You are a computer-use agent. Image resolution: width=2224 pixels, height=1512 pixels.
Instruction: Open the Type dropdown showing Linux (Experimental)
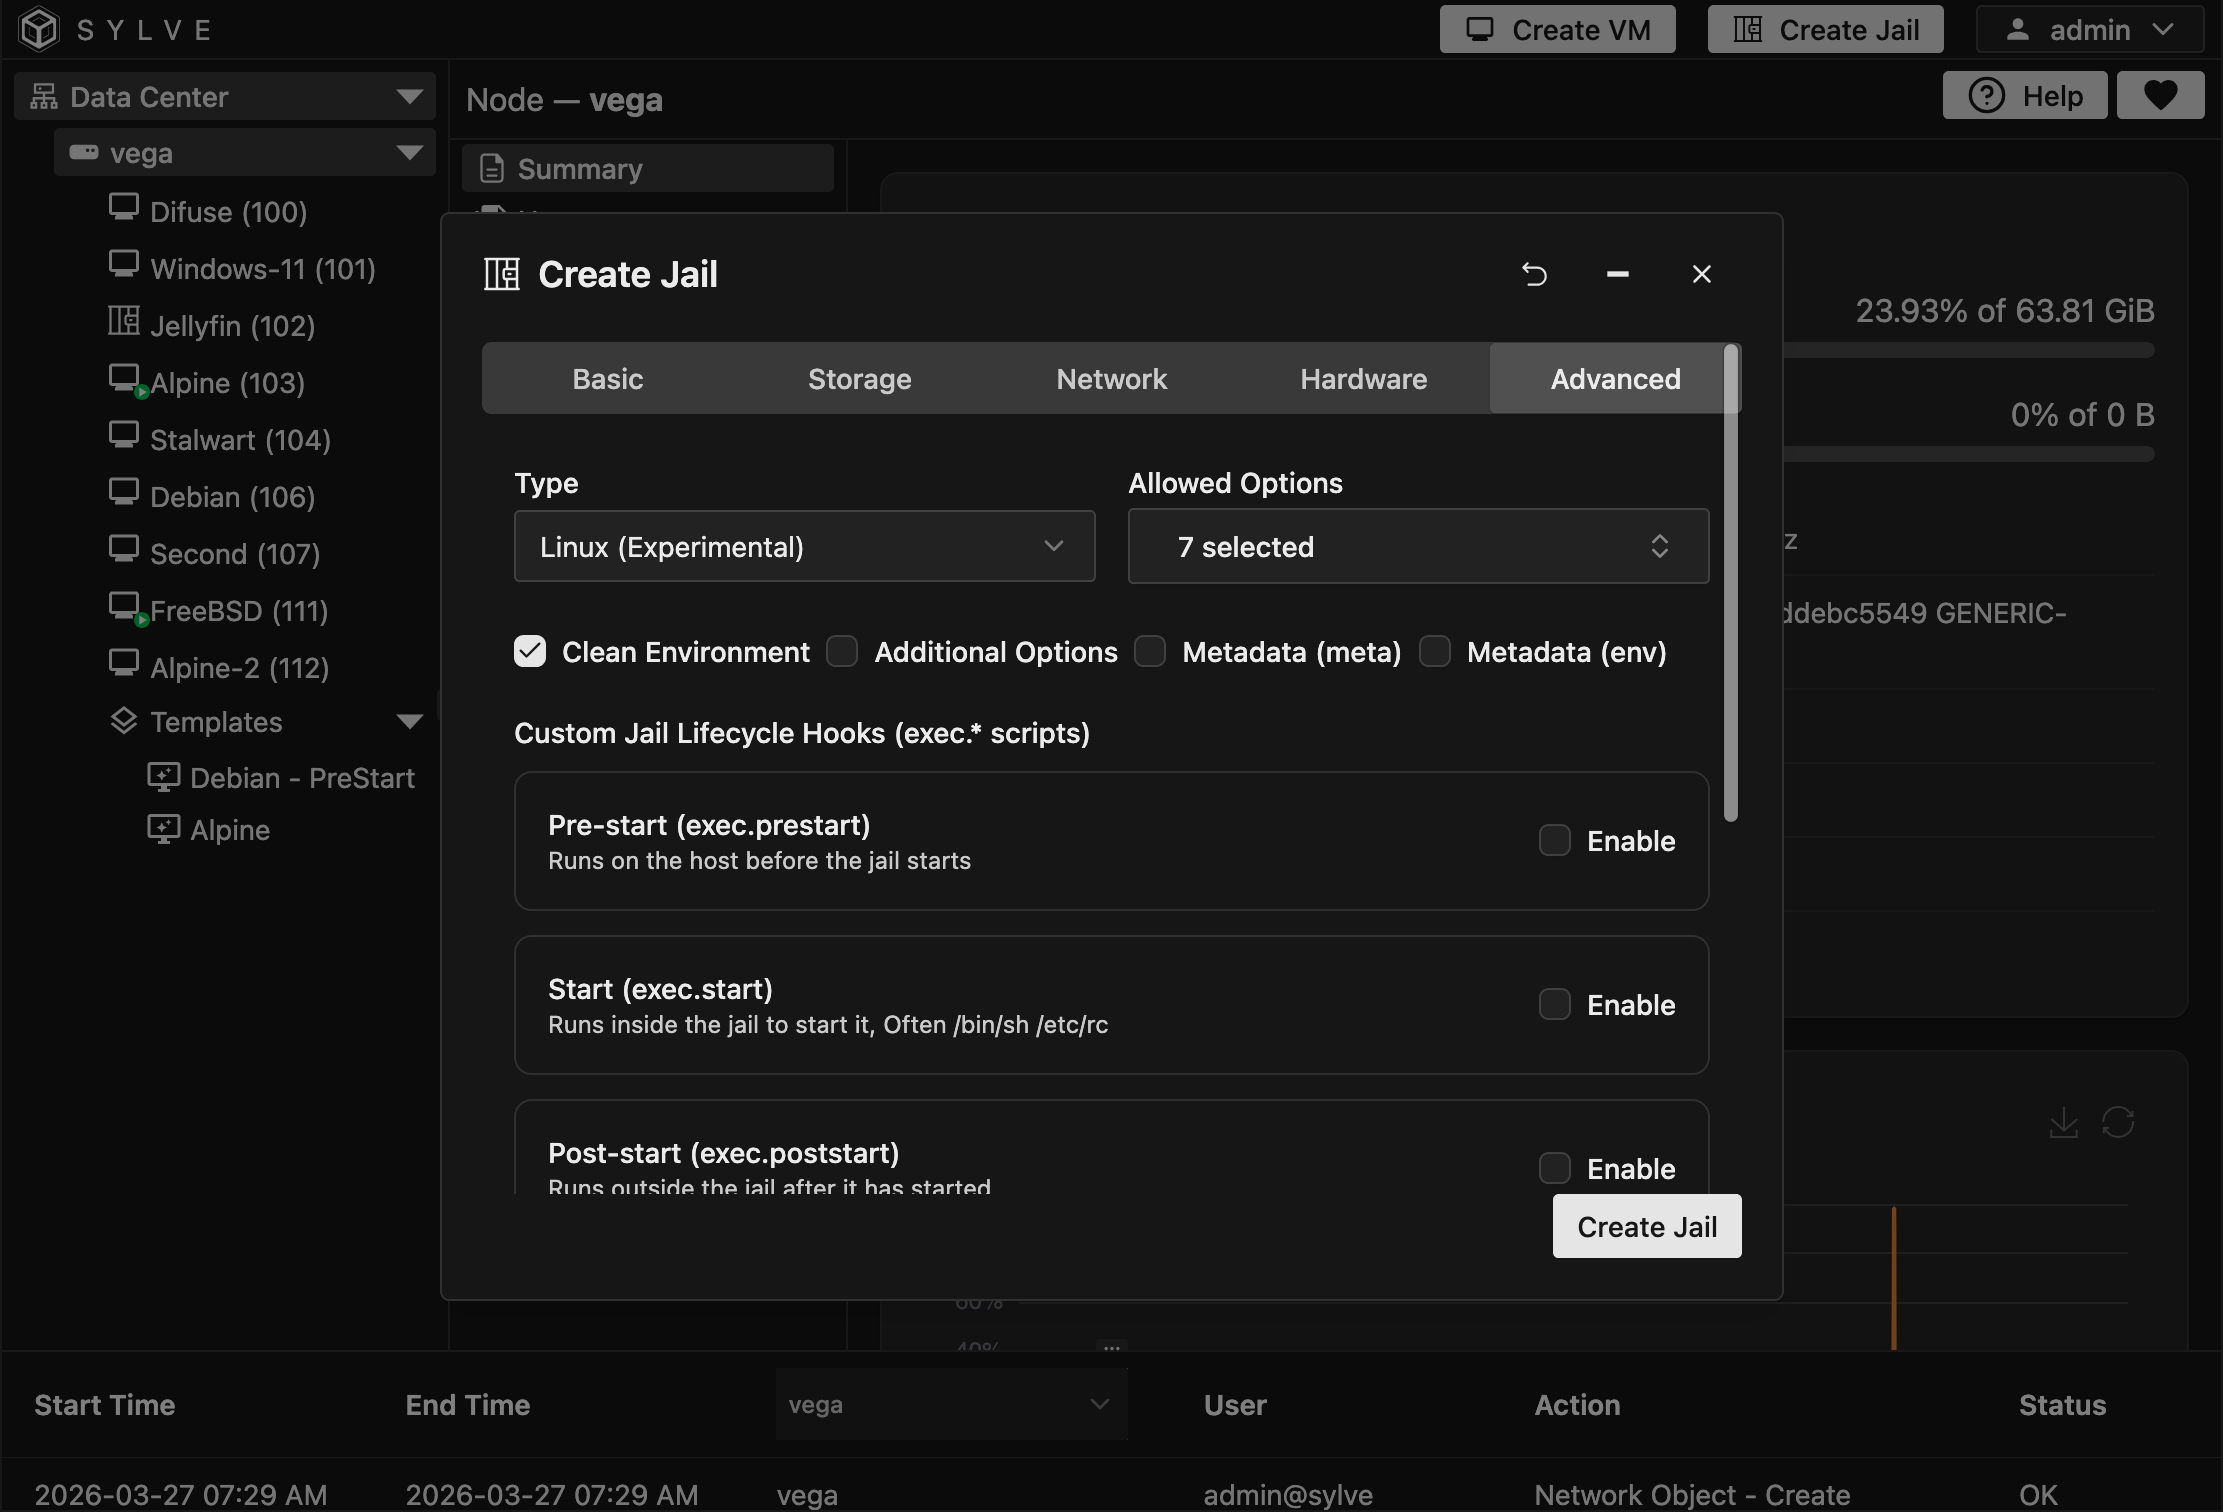click(805, 546)
